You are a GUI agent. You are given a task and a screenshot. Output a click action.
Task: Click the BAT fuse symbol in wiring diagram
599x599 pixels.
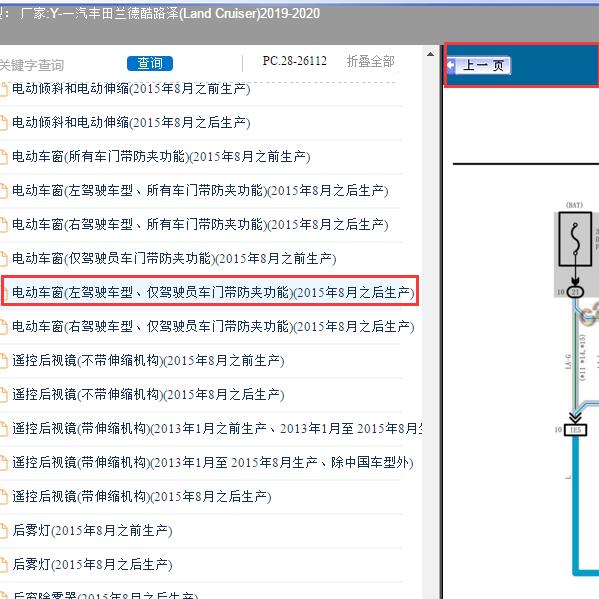(575, 239)
